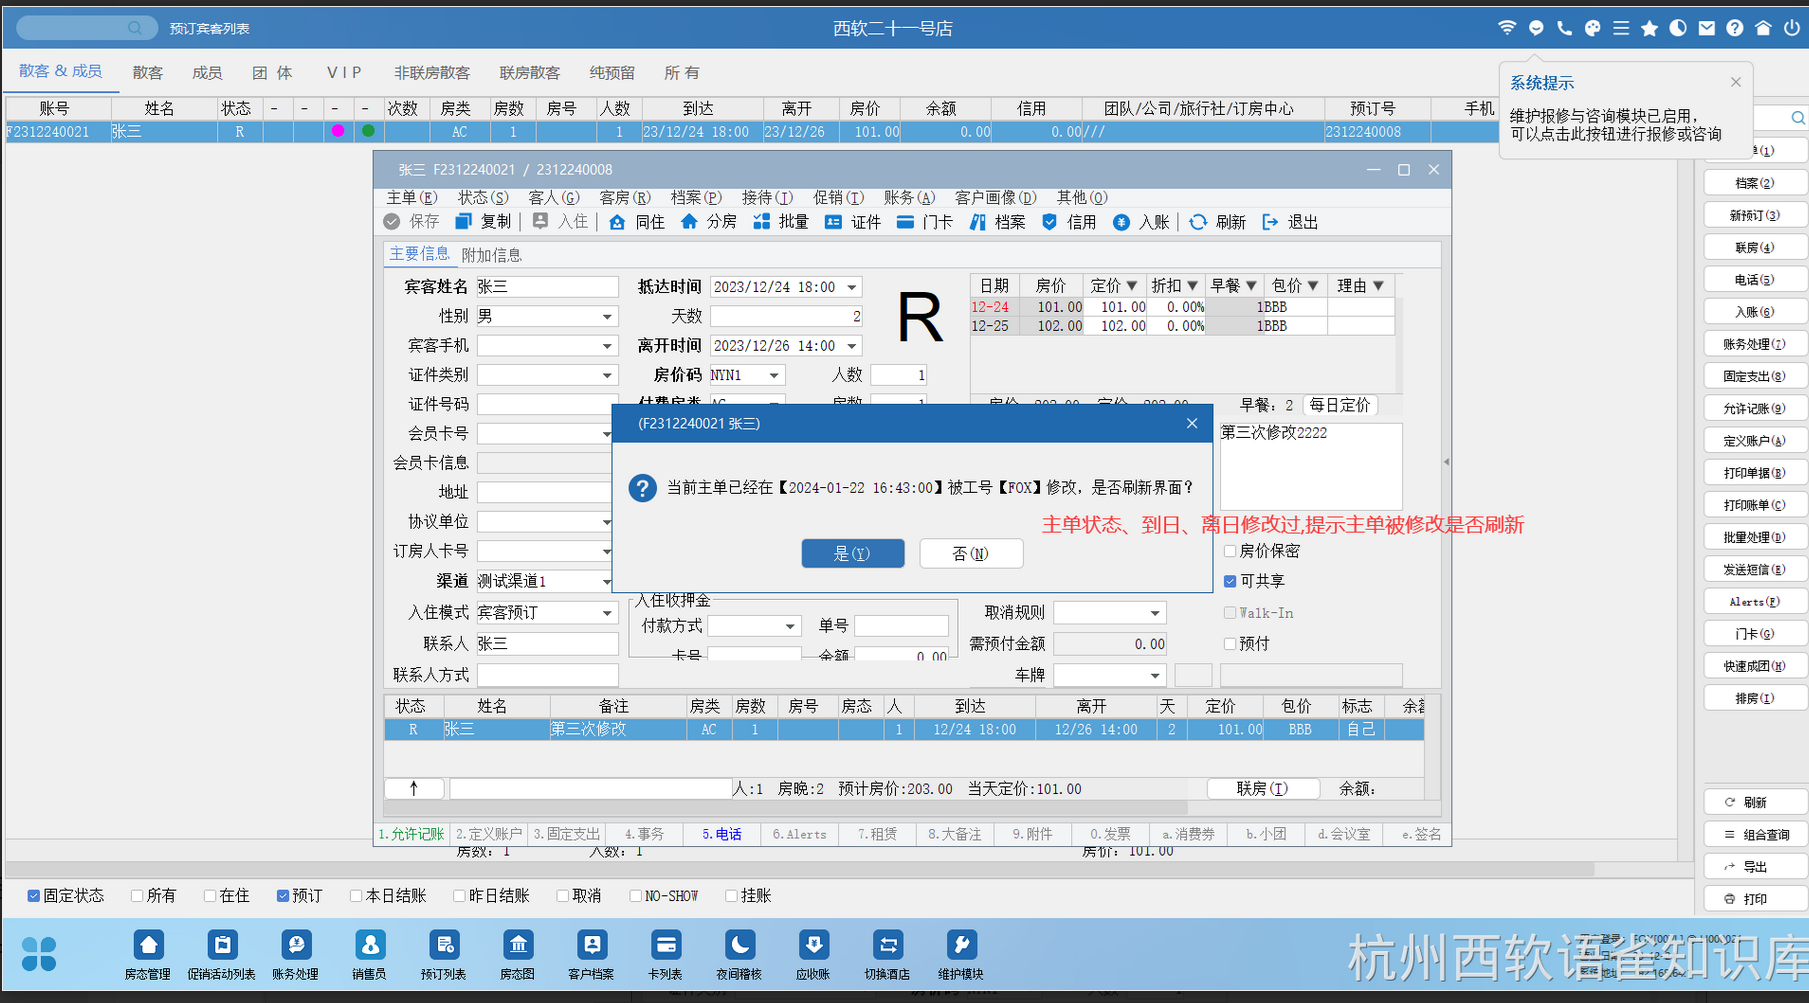Open the 账务(A) menu
Viewport: 1809px width, 1003px height.
(909, 198)
